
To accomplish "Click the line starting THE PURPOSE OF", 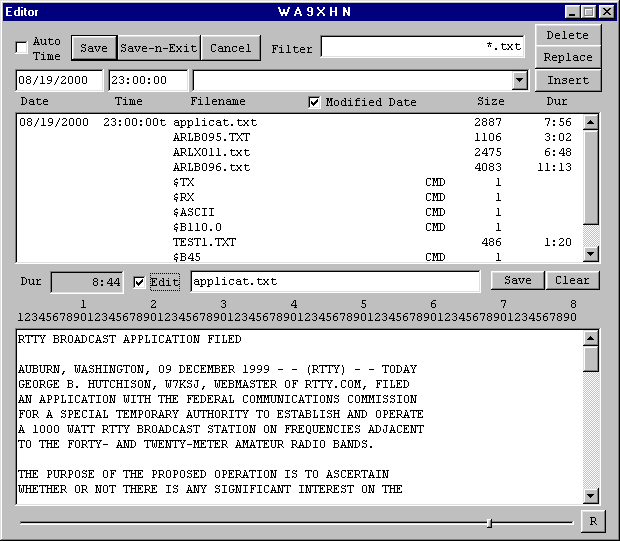I will (204, 474).
